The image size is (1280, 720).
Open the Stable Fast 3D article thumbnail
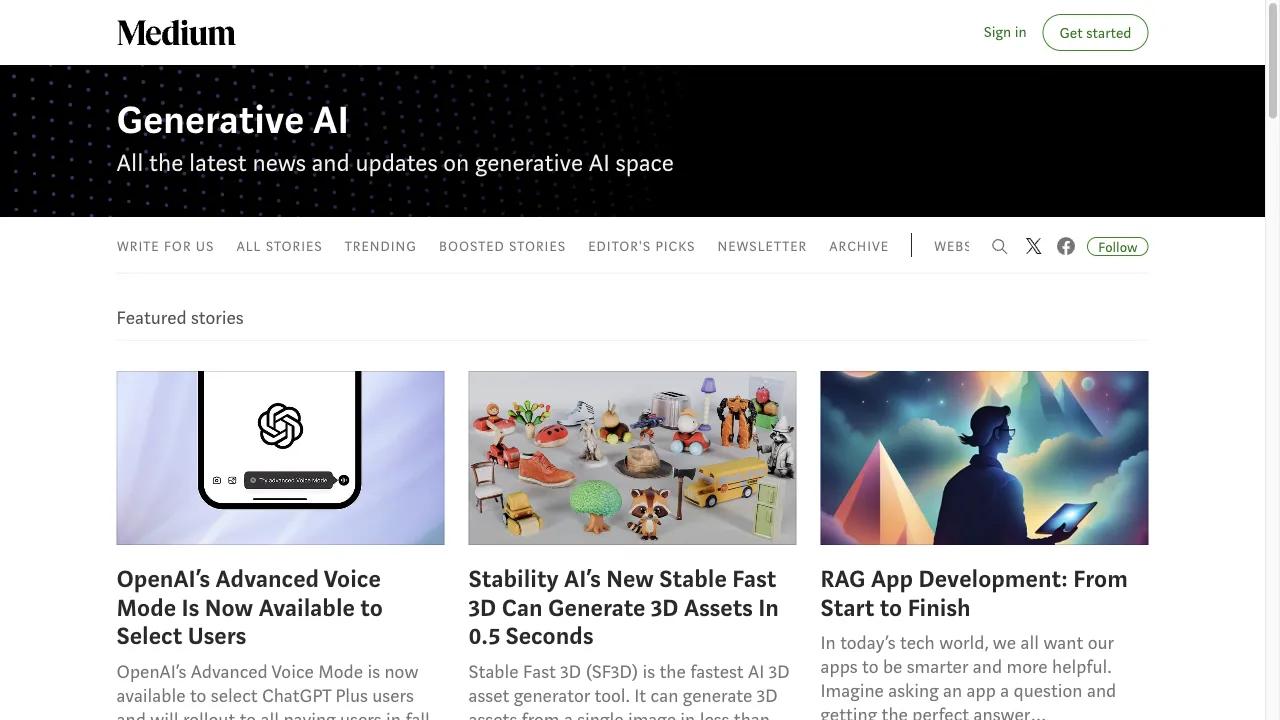coord(632,458)
